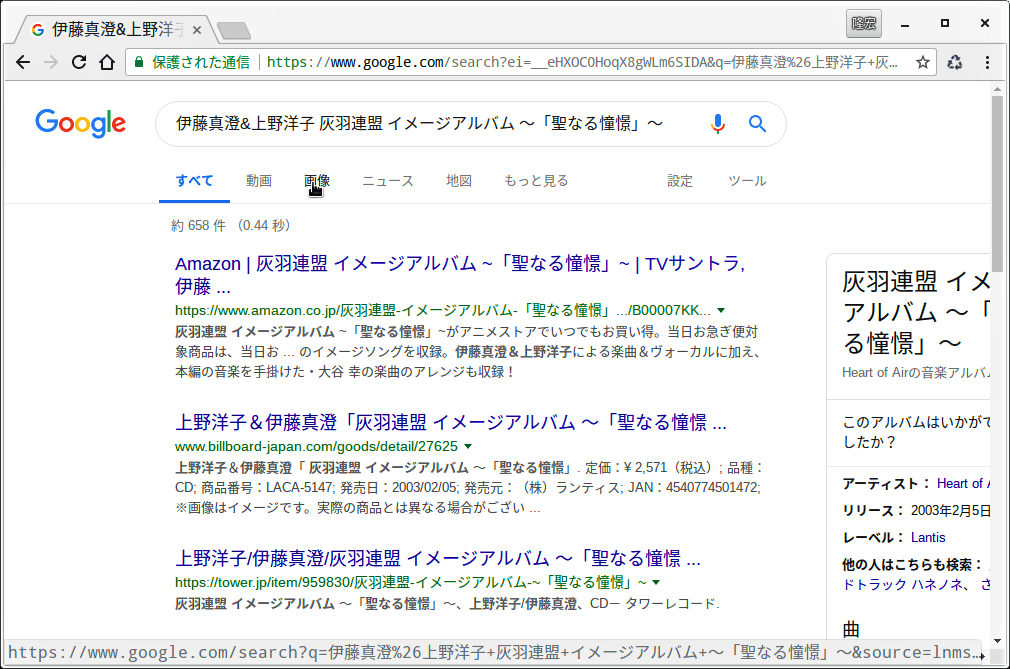The width and height of the screenshot is (1010, 669).
Task: Open the 設定 menu
Action: (x=680, y=181)
